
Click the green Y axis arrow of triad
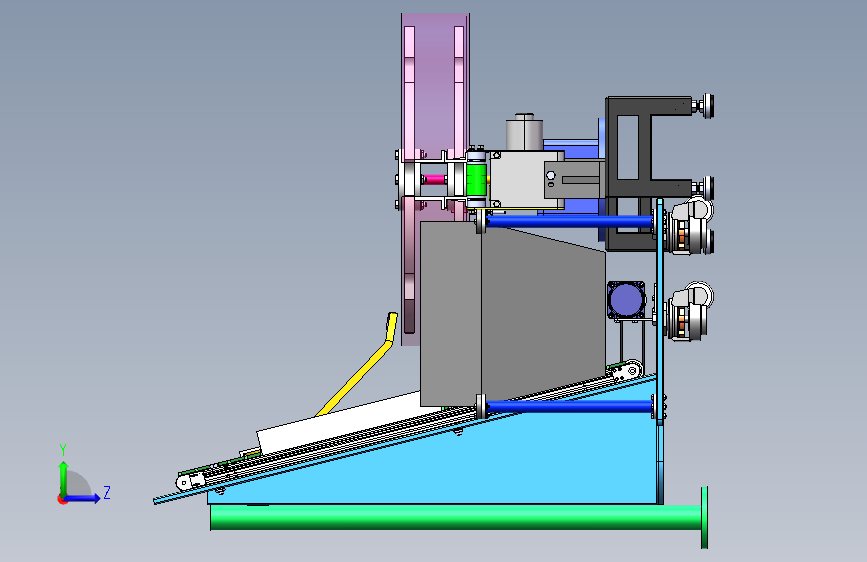[x=64, y=477]
